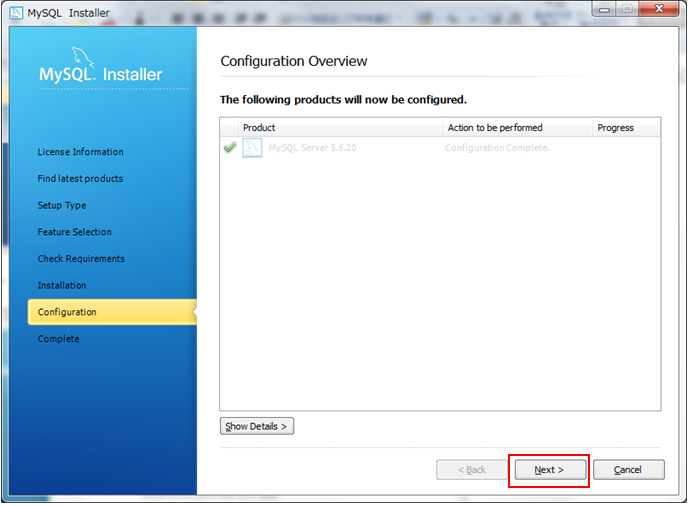Image resolution: width=688 pixels, height=506 pixels.
Task: Go to the Setup Type step
Action: click(x=62, y=205)
